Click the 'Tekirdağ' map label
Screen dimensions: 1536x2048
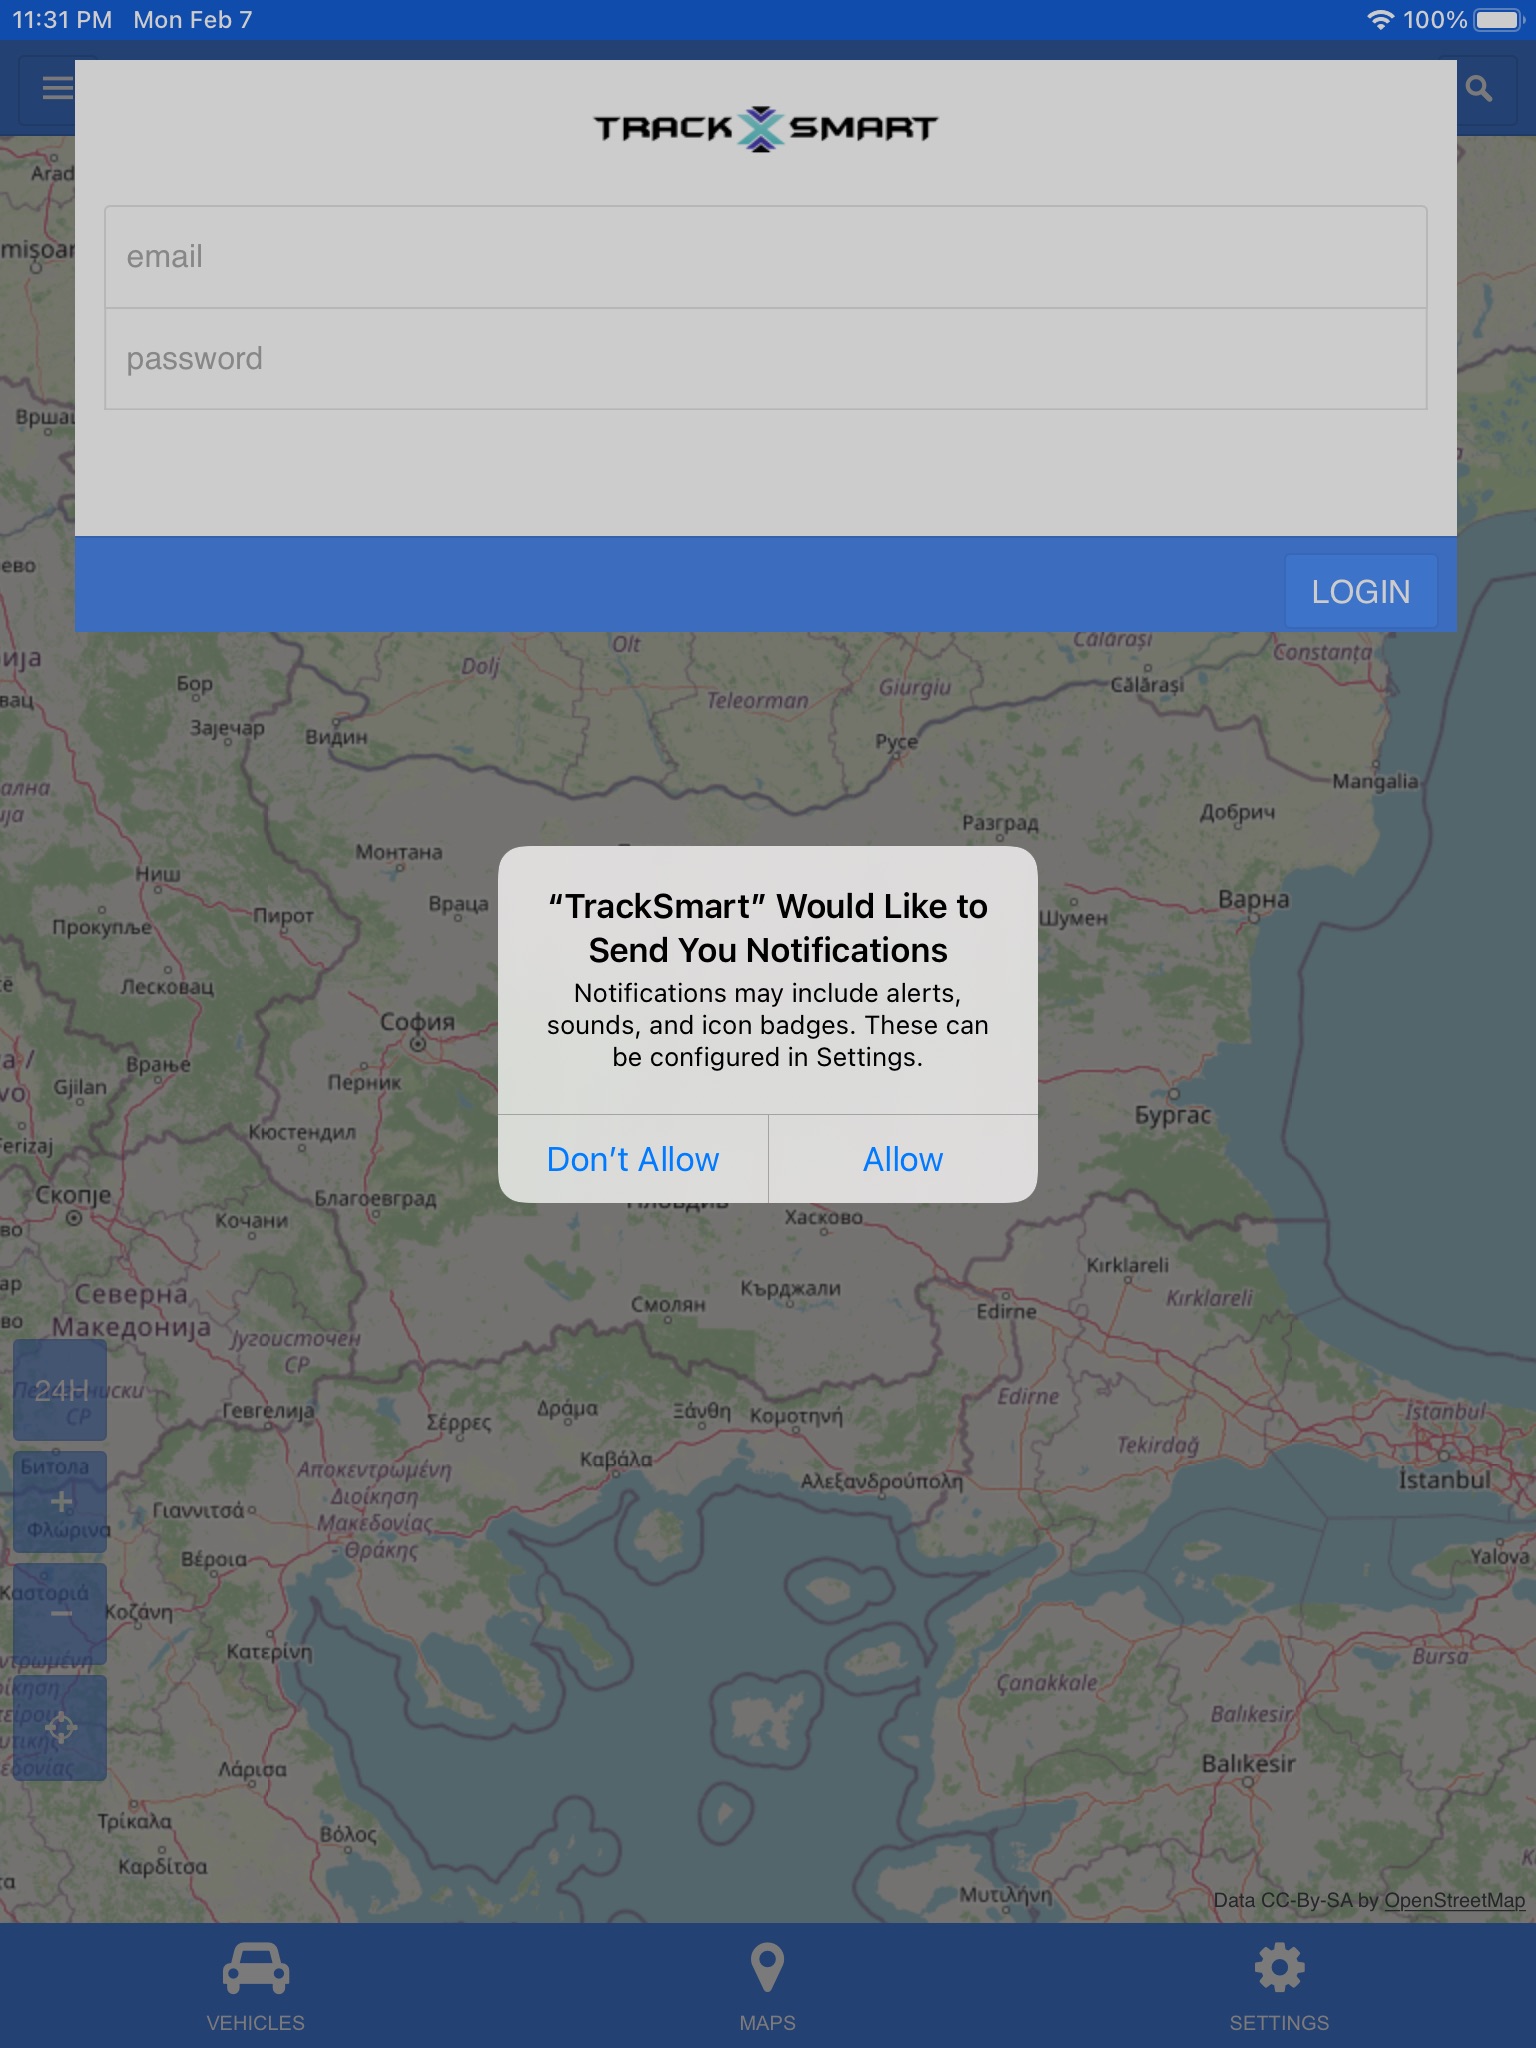click(x=1157, y=1445)
